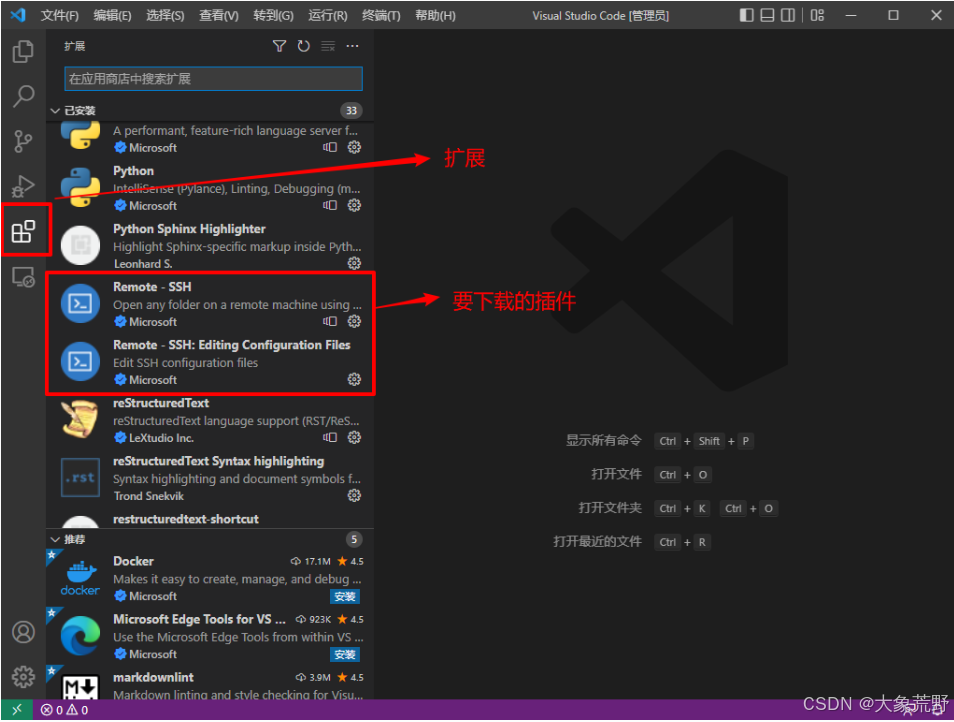
Task: Open manage gear for Remote - SSH
Action: point(354,321)
